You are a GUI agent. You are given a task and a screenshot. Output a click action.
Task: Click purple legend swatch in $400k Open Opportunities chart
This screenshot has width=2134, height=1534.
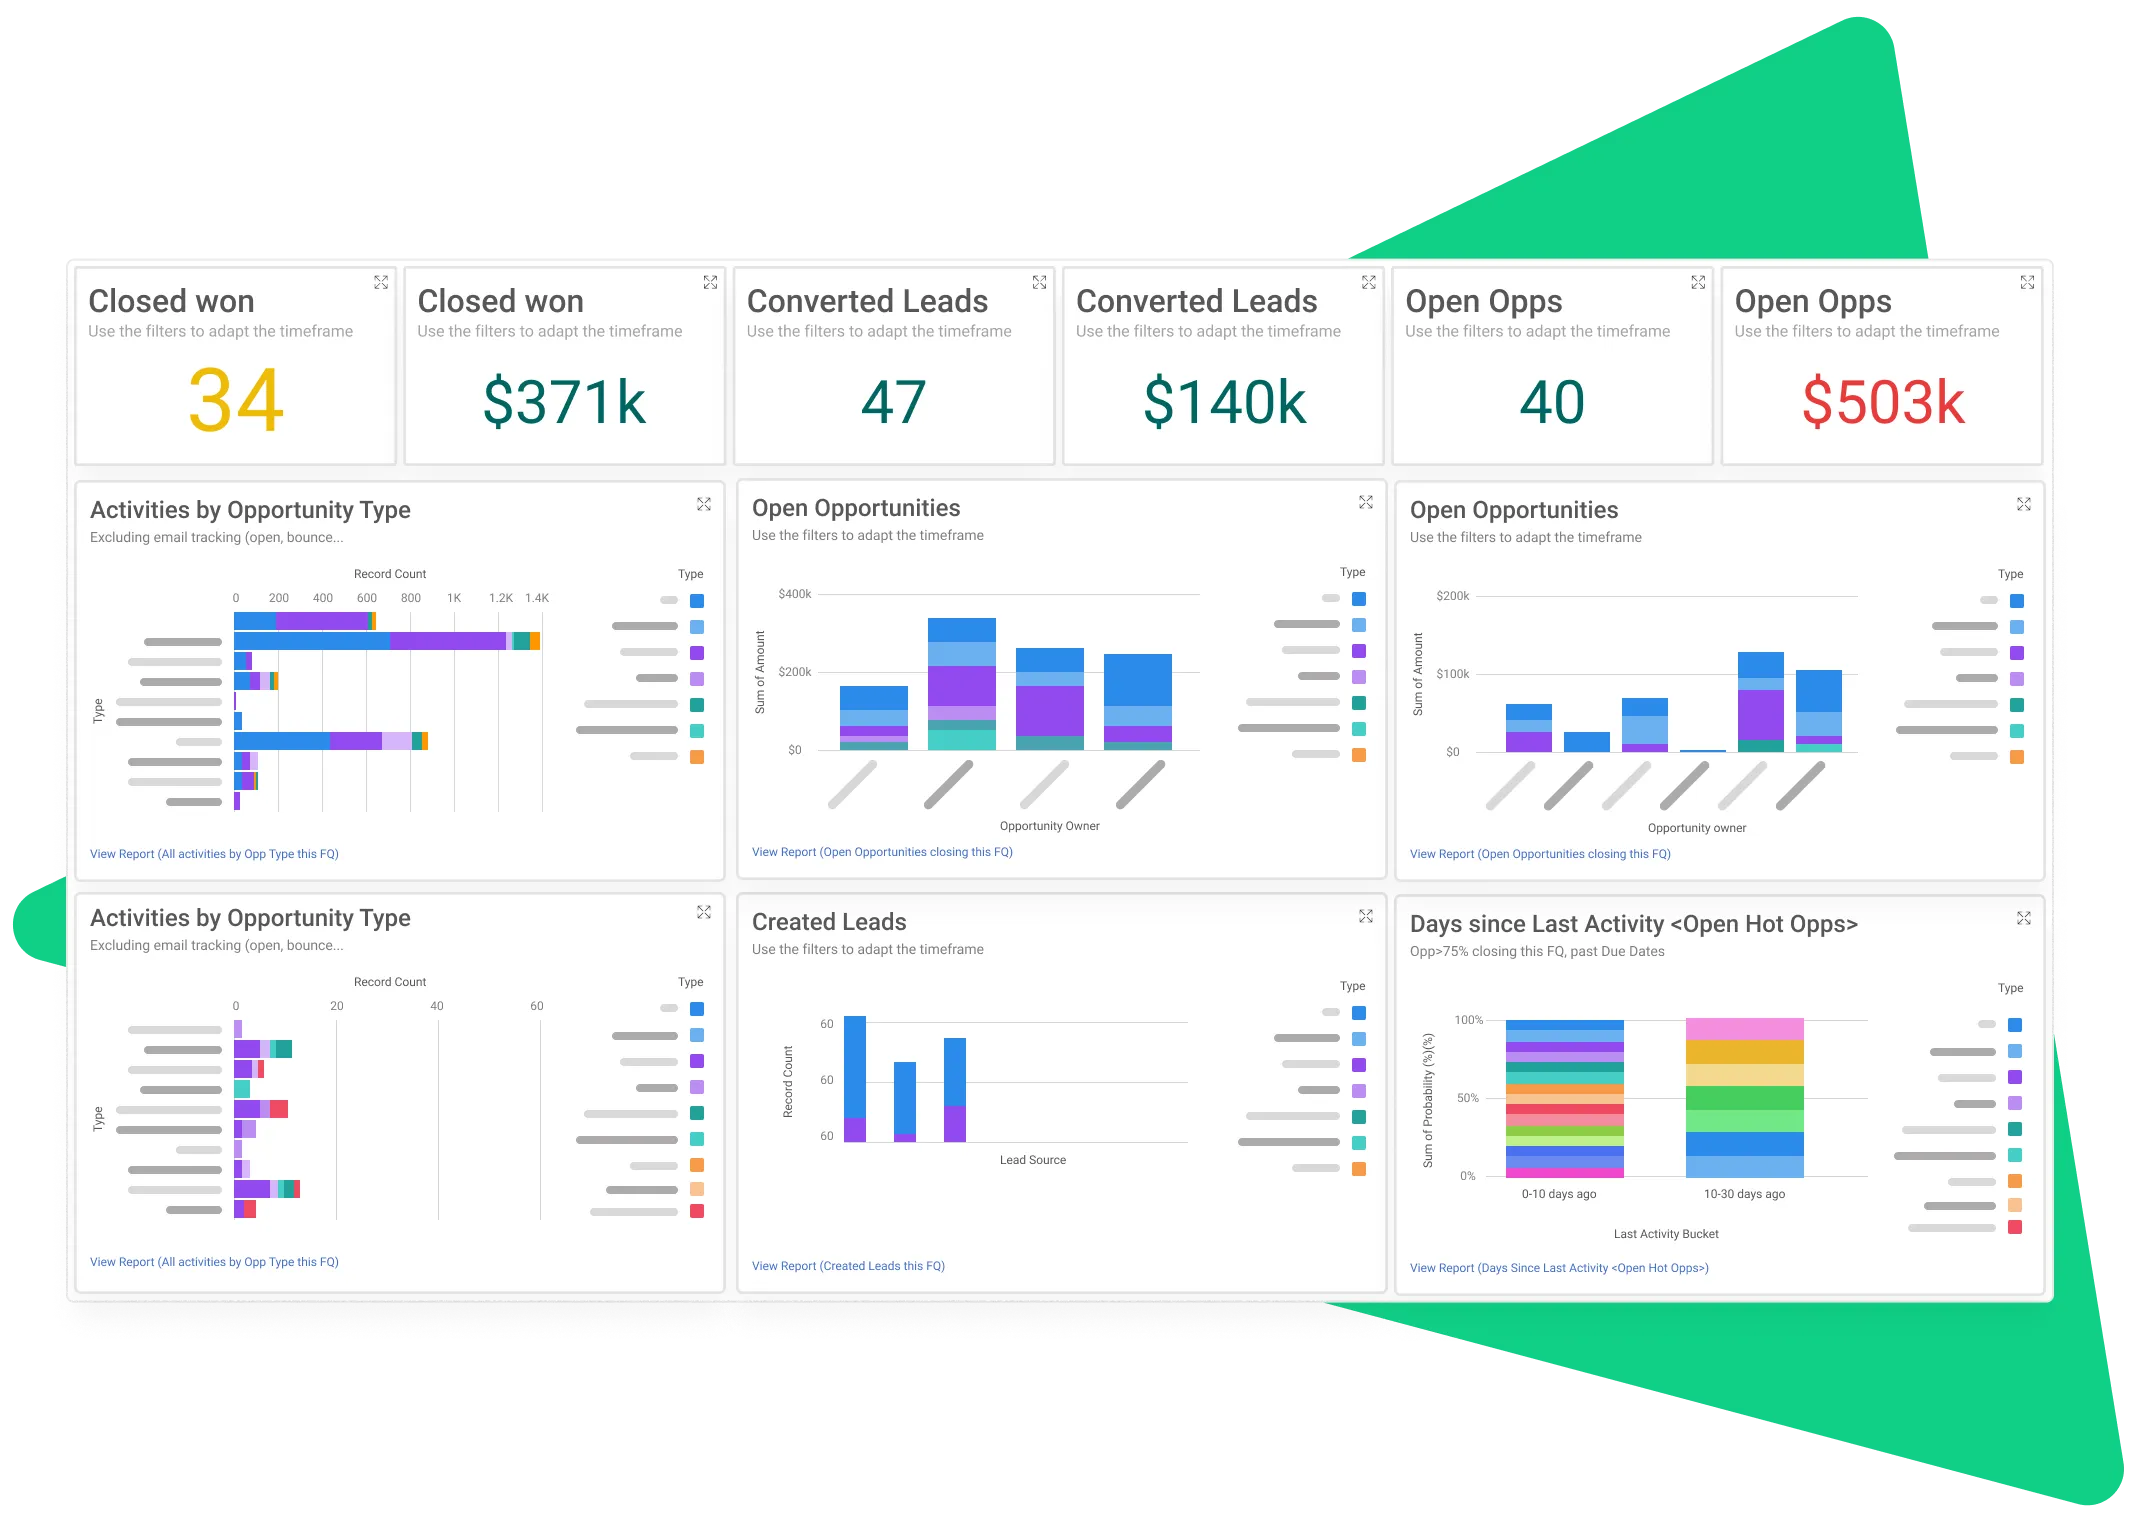(1359, 651)
